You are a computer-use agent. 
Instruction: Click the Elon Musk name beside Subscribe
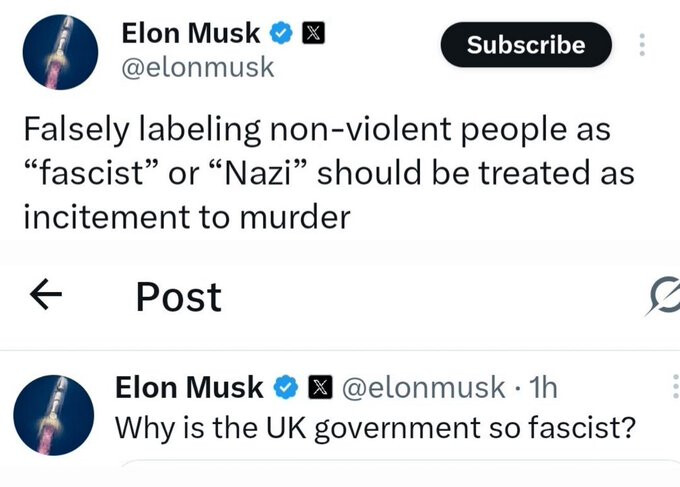(x=192, y=33)
